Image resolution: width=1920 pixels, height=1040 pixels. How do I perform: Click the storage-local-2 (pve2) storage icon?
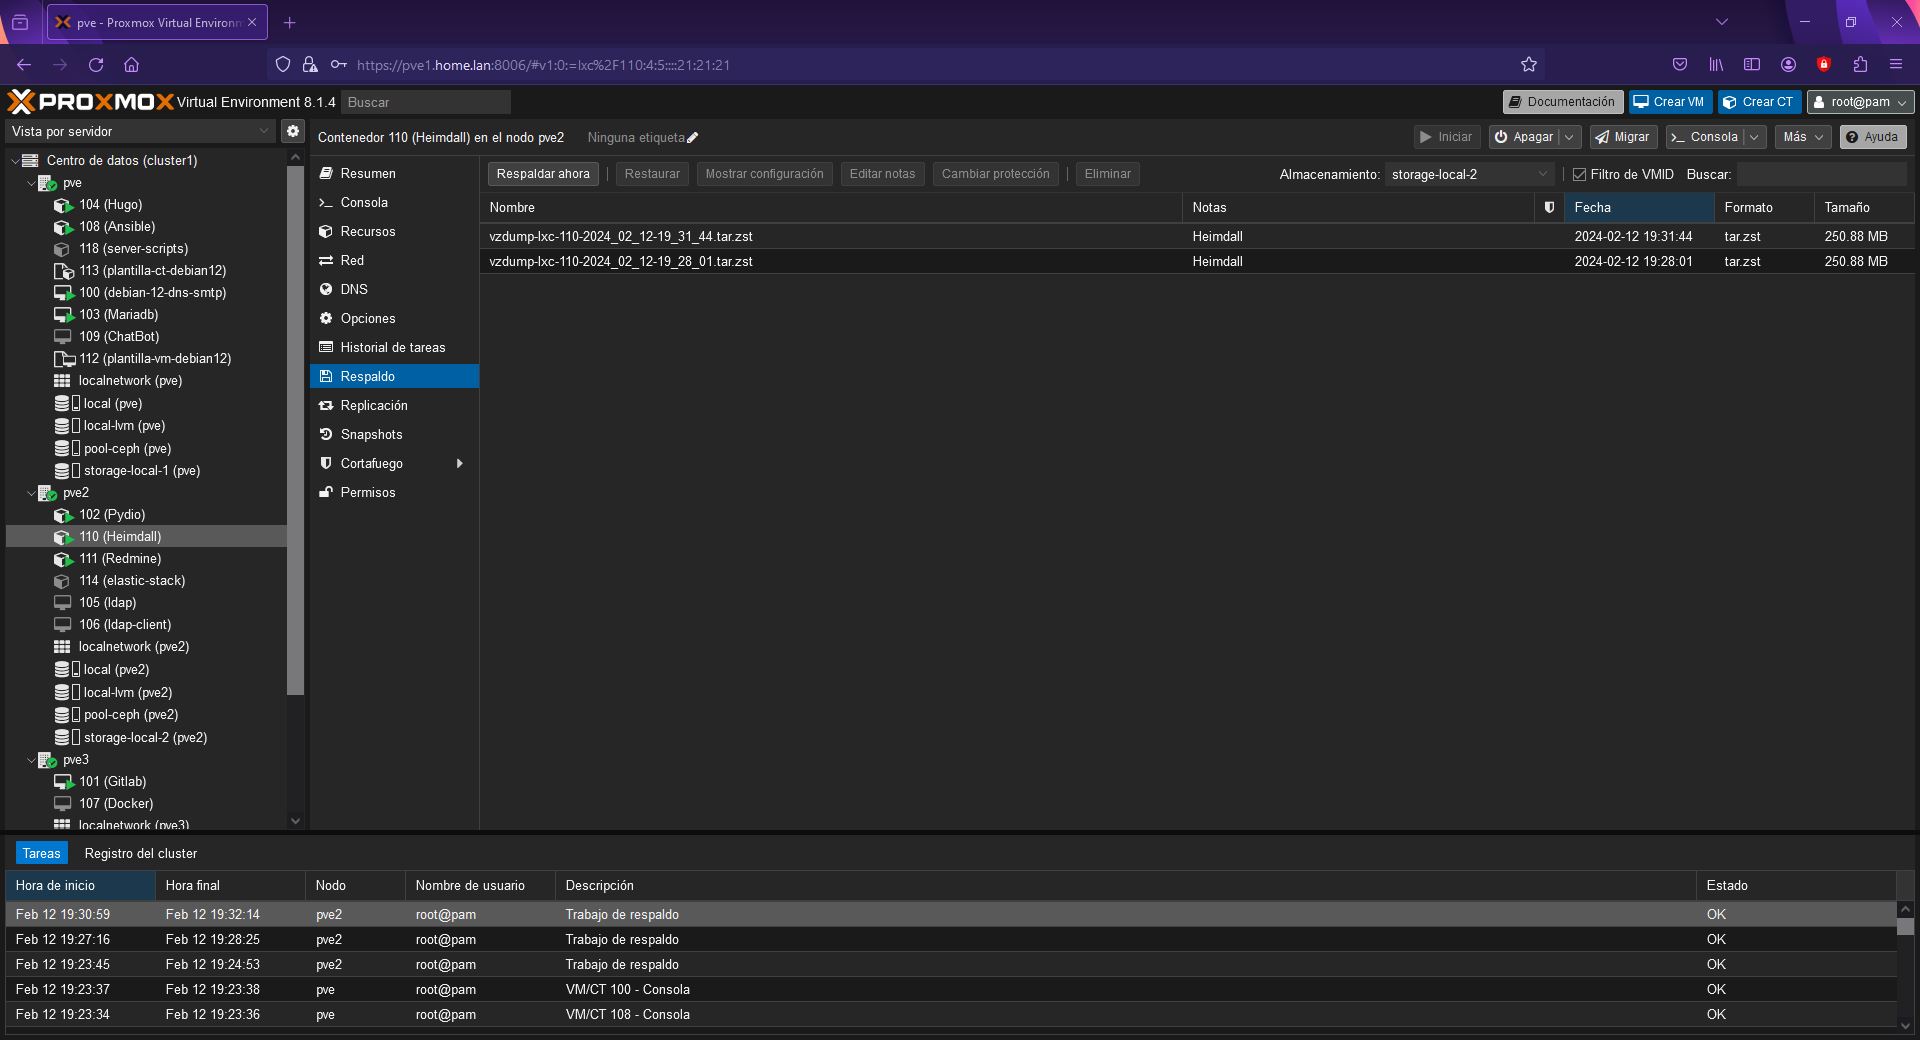click(66, 737)
